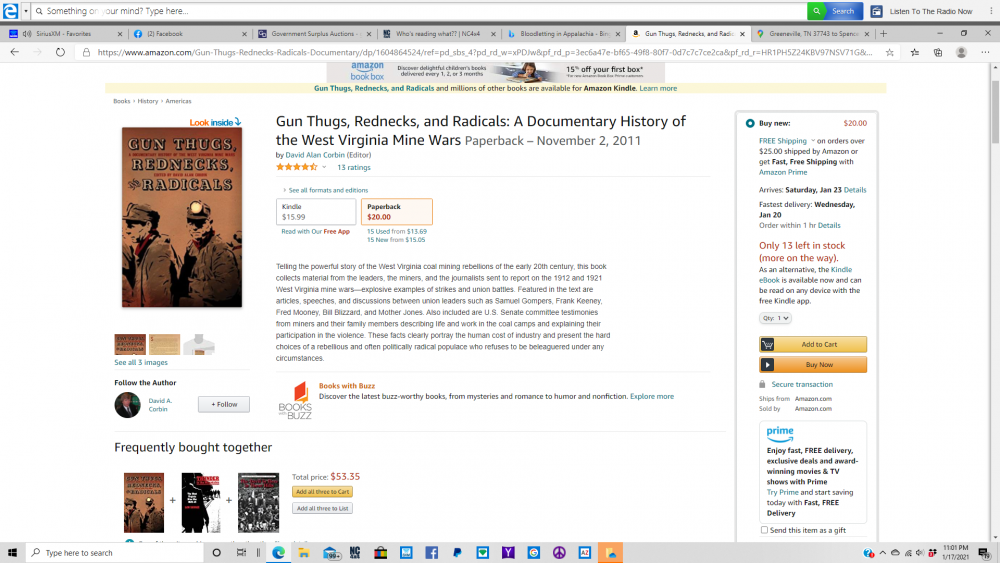Open Edge settings ellipsis menu
The width and height of the screenshot is (1000, 563).
tap(985, 52)
